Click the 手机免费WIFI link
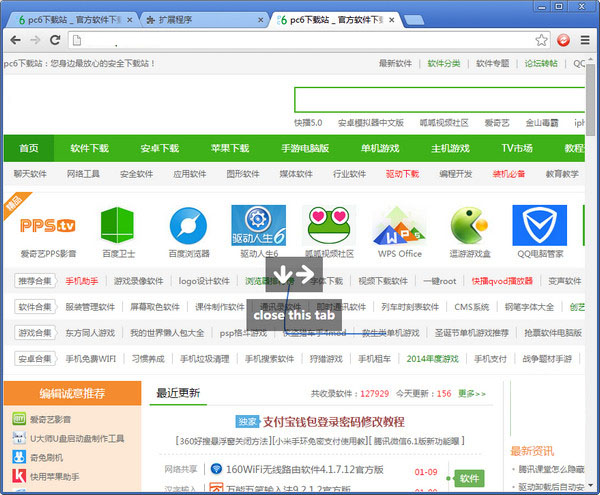 coord(90,359)
